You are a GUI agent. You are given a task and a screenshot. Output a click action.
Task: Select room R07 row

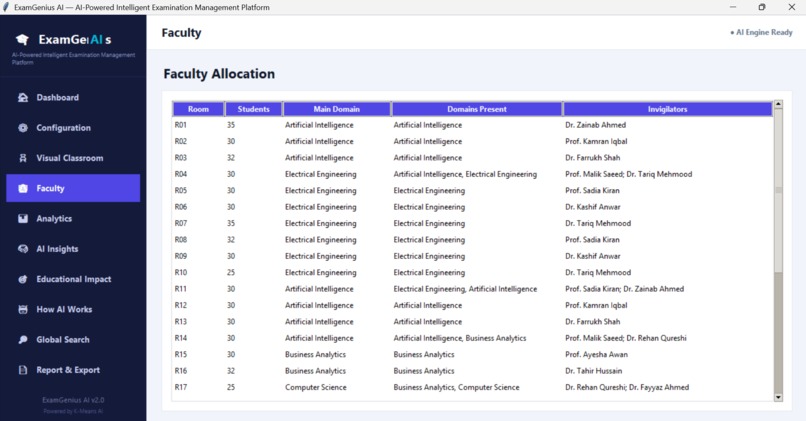coord(472,224)
